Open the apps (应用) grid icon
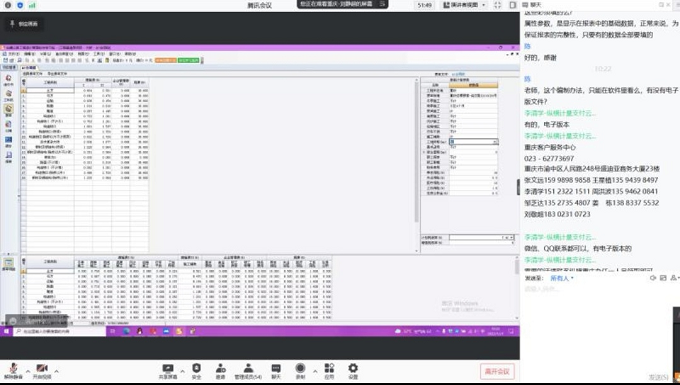This screenshot has width=680, height=385. point(329,371)
